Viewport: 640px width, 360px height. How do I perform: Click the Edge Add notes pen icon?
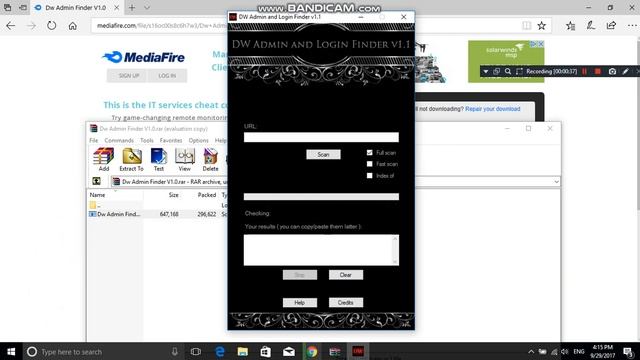[x=591, y=26]
